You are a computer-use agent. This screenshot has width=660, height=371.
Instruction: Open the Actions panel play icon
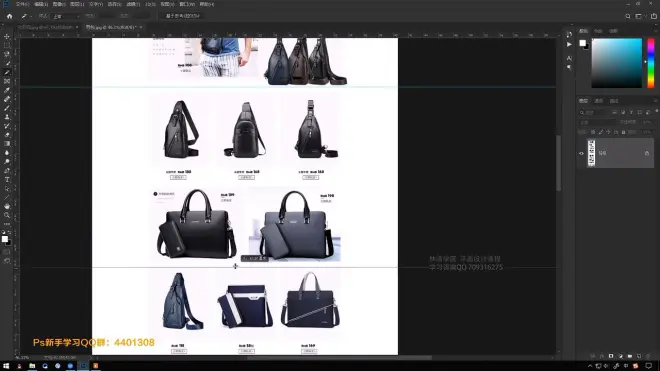click(x=569, y=44)
